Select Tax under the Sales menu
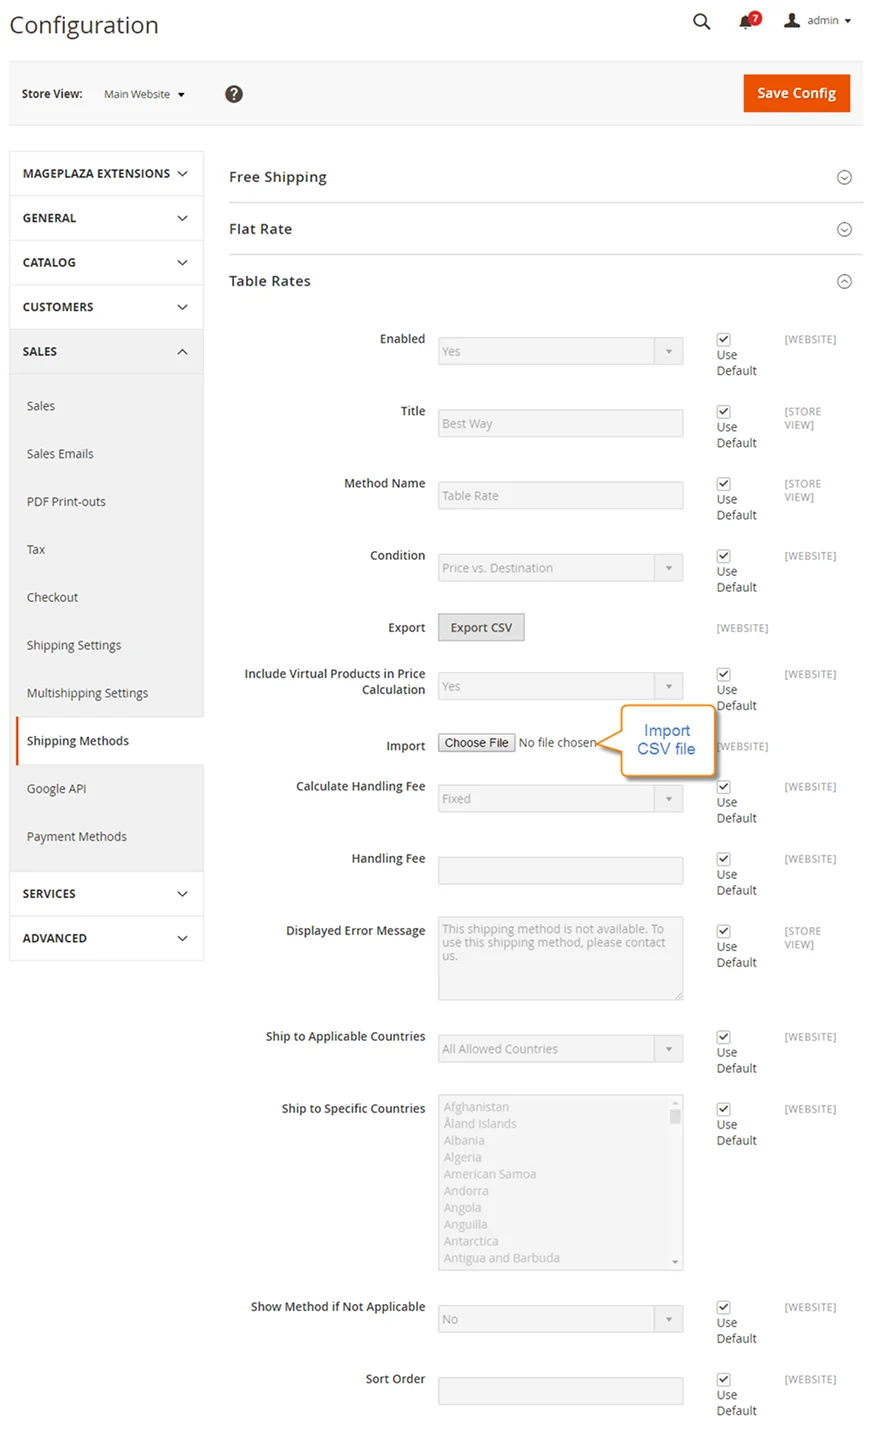This screenshot has height=1440, width=873. click(x=36, y=549)
